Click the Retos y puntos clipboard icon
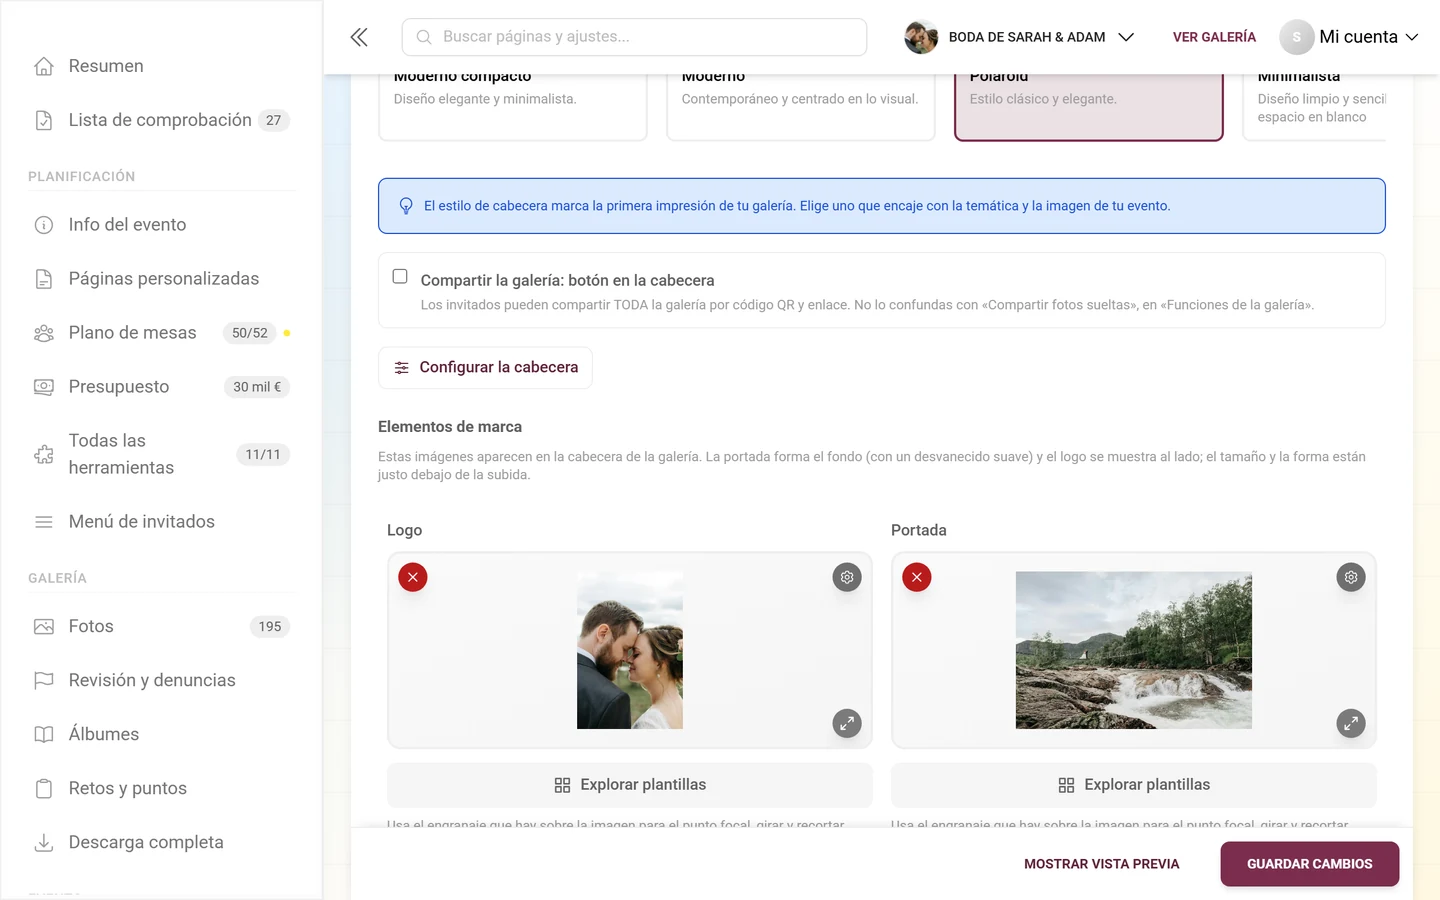This screenshot has height=900, width=1440. coord(44,789)
